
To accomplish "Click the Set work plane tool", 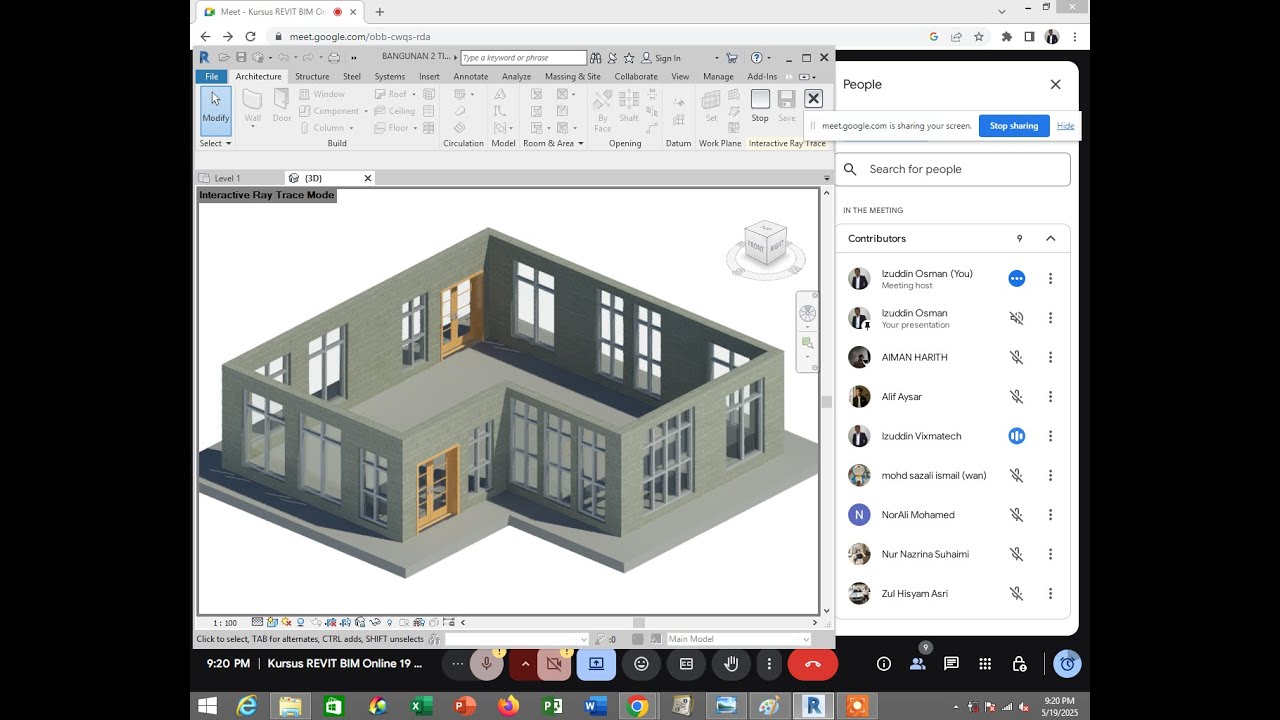I will pos(711,105).
